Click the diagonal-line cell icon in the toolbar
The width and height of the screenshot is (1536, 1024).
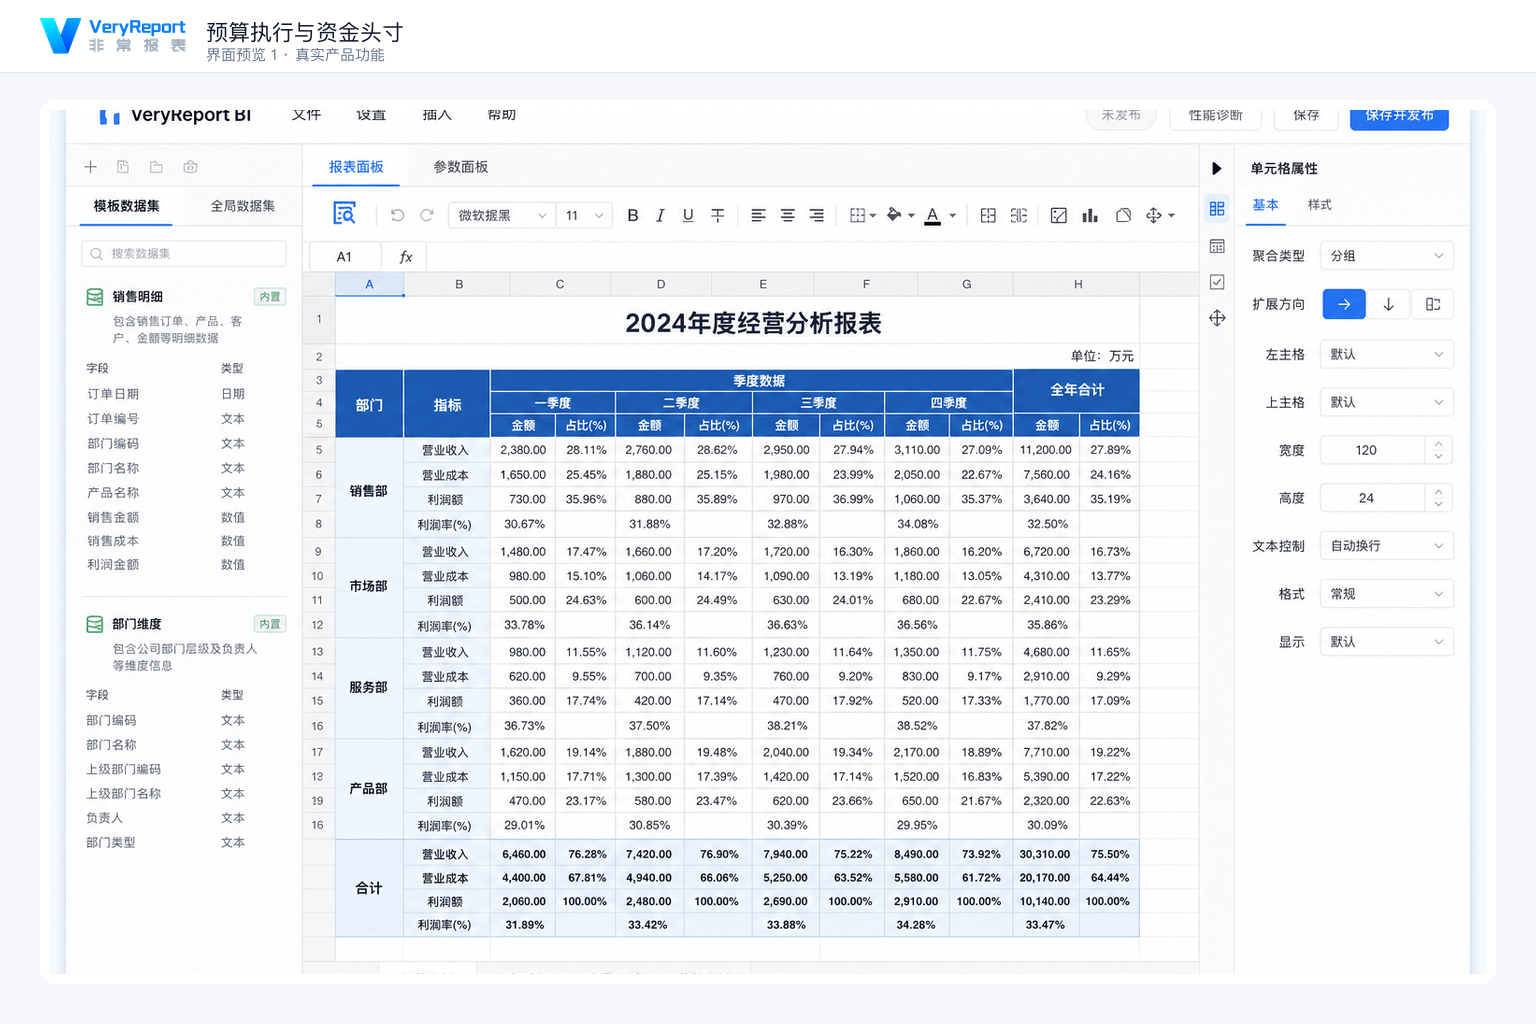[x=1123, y=215]
